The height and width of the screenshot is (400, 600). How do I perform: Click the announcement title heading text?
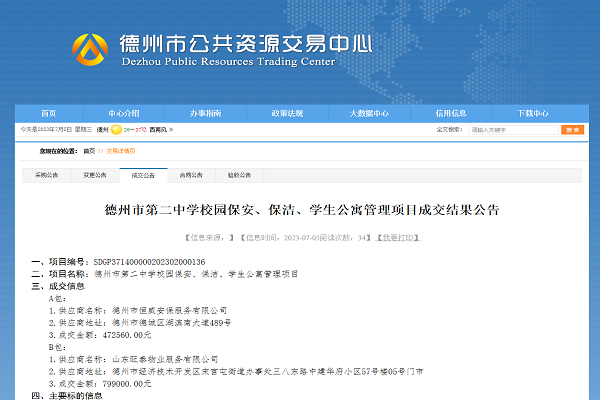(302, 210)
